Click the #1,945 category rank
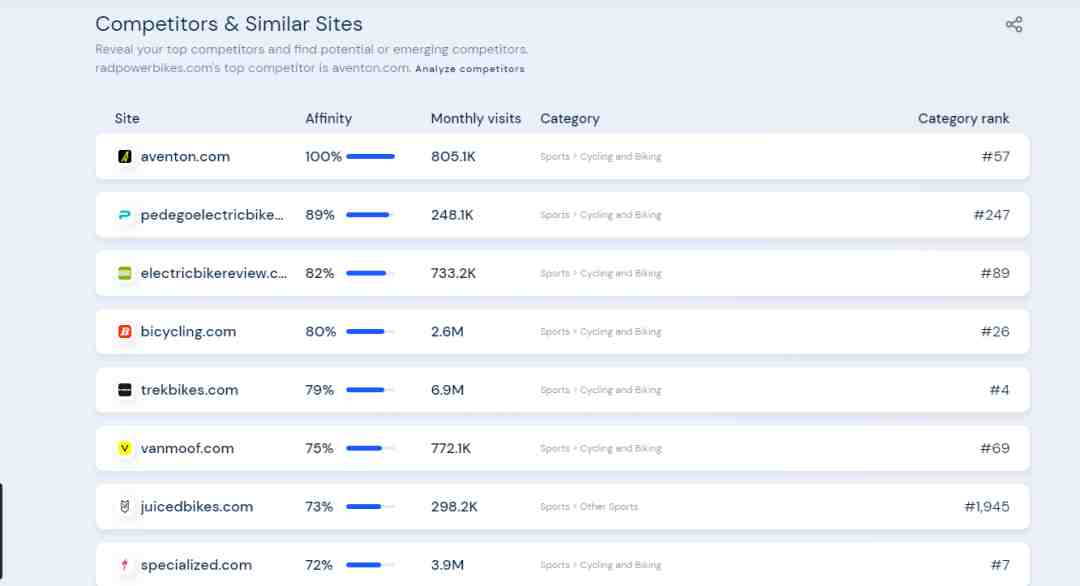The width and height of the screenshot is (1080, 586). [987, 507]
